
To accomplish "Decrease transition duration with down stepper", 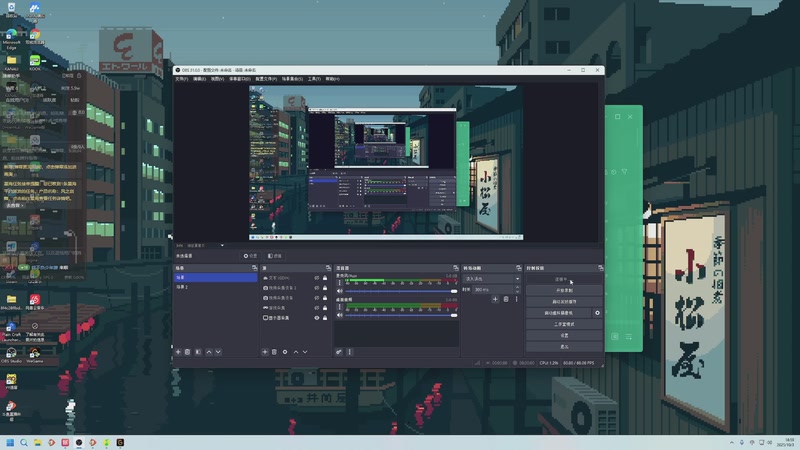I will tap(517, 291).
